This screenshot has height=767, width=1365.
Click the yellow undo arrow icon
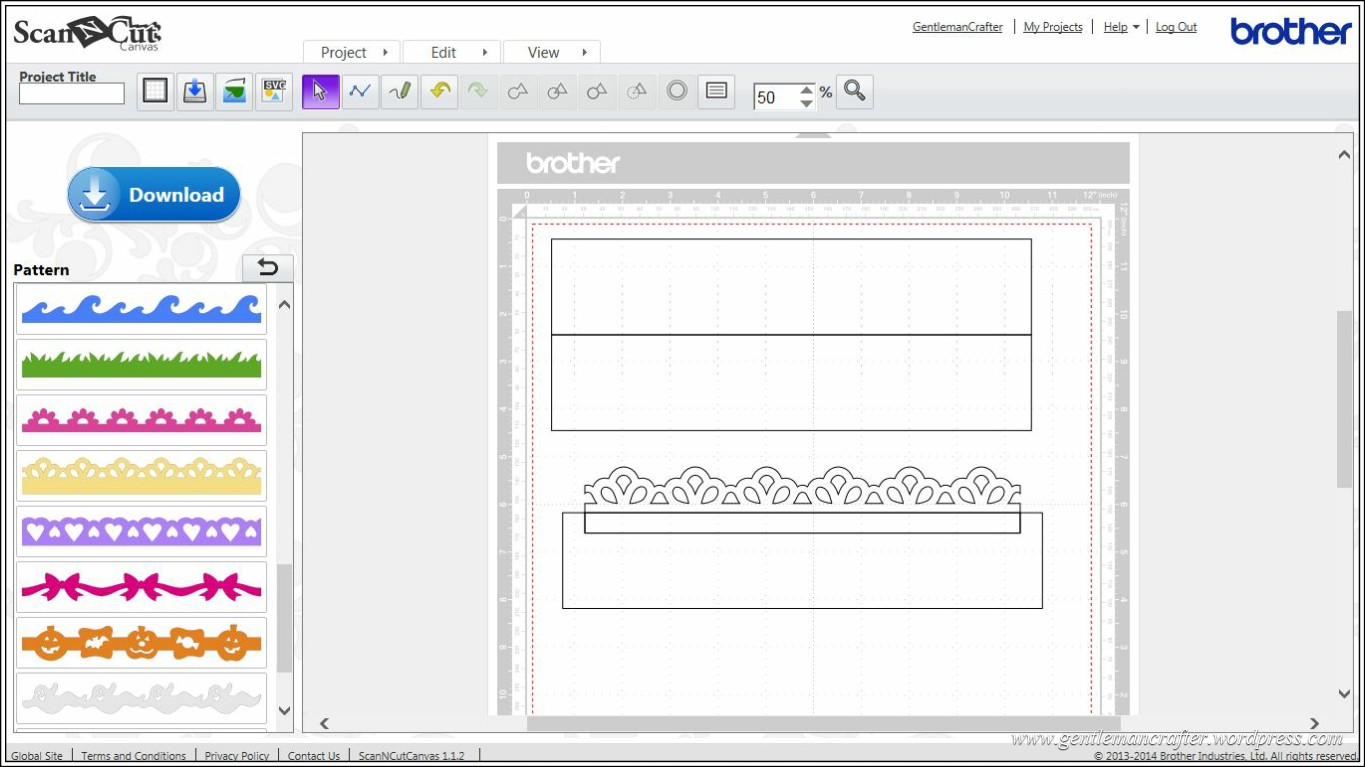tap(439, 91)
